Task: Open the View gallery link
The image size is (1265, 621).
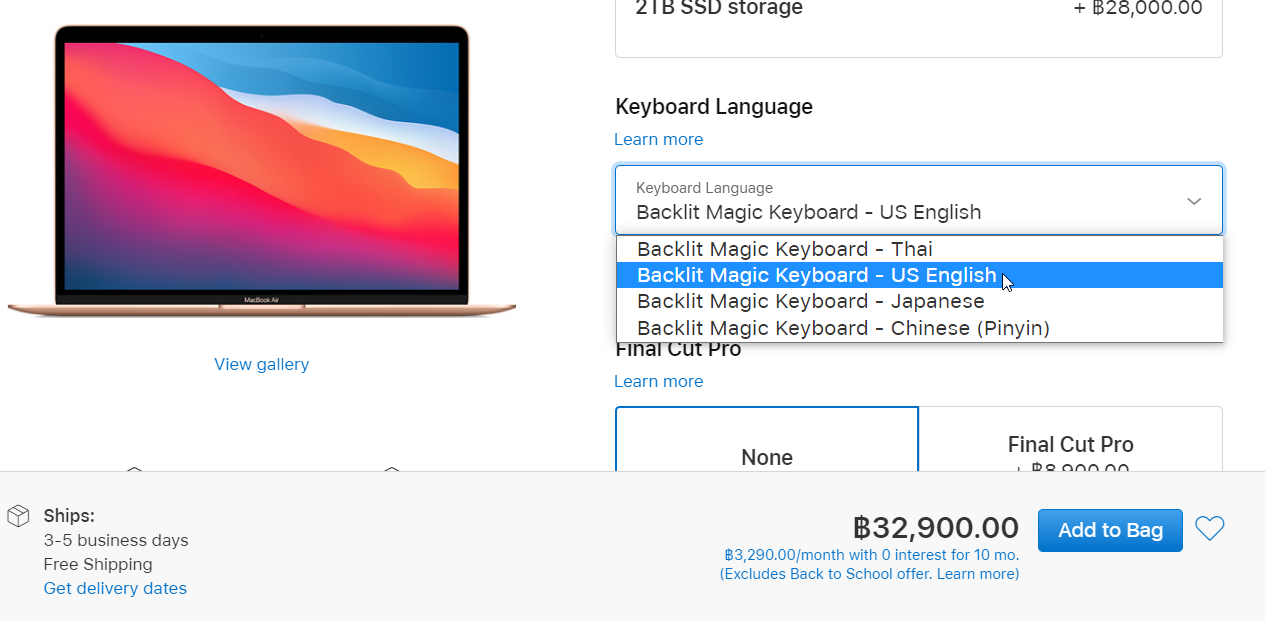Action: pos(261,364)
